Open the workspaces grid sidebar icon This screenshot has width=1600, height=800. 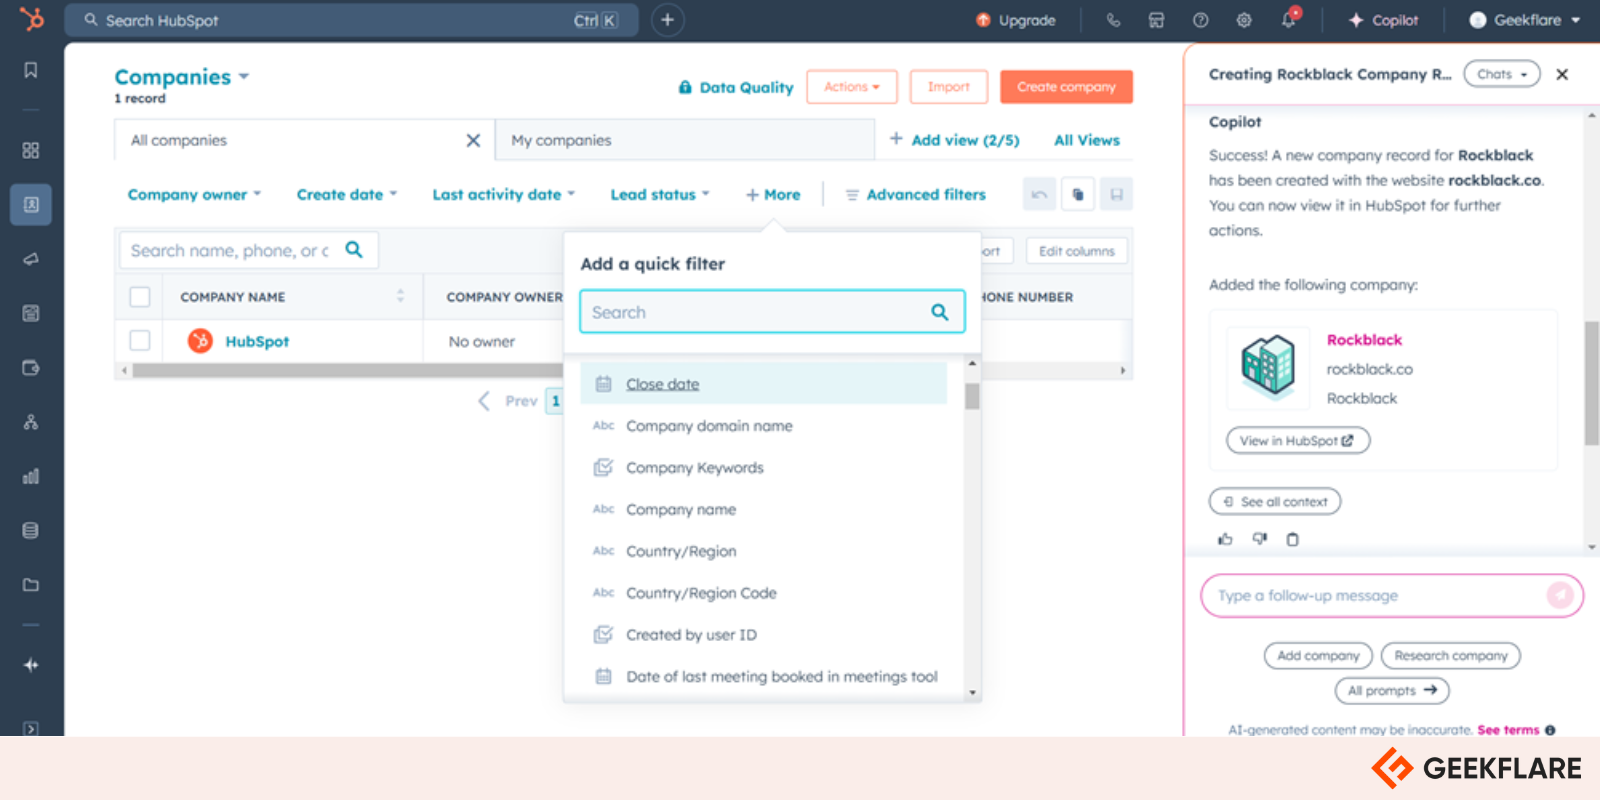click(31, 150)
